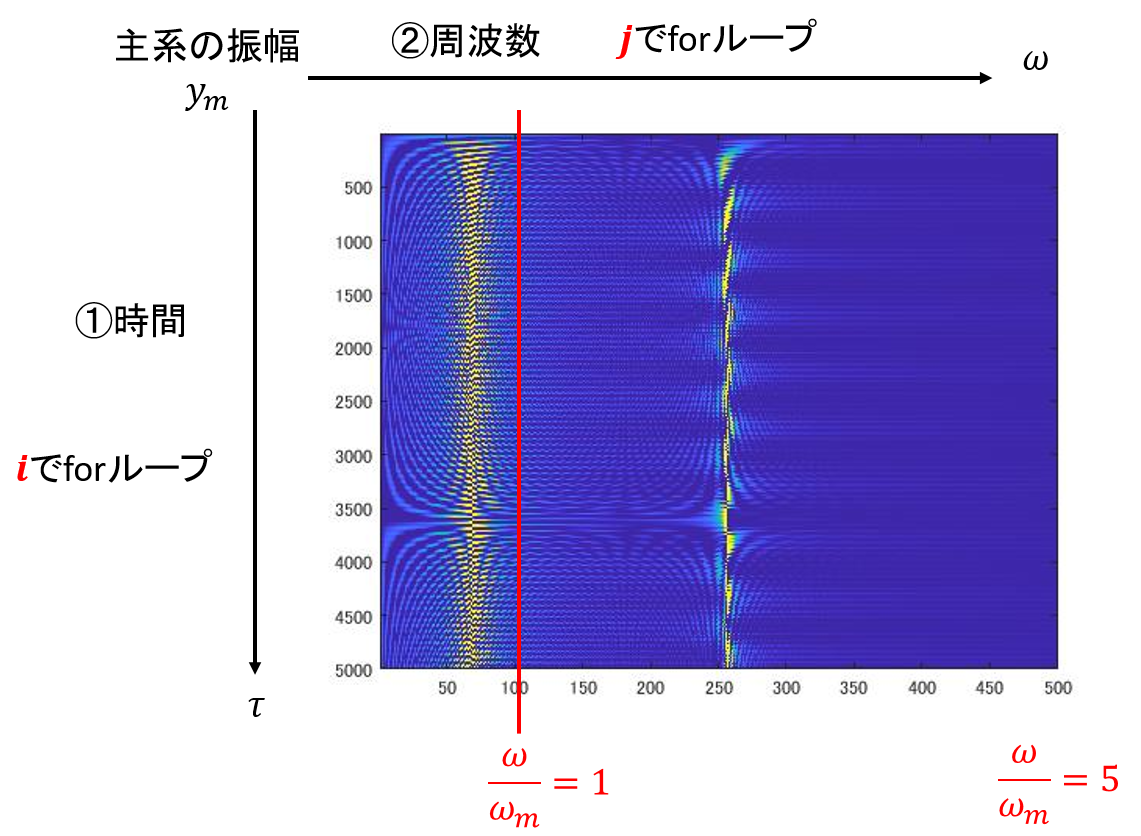This screenshot has height=836, width=1141.
Task: Click the x-axis tick label 300
Action: [786, 688]
